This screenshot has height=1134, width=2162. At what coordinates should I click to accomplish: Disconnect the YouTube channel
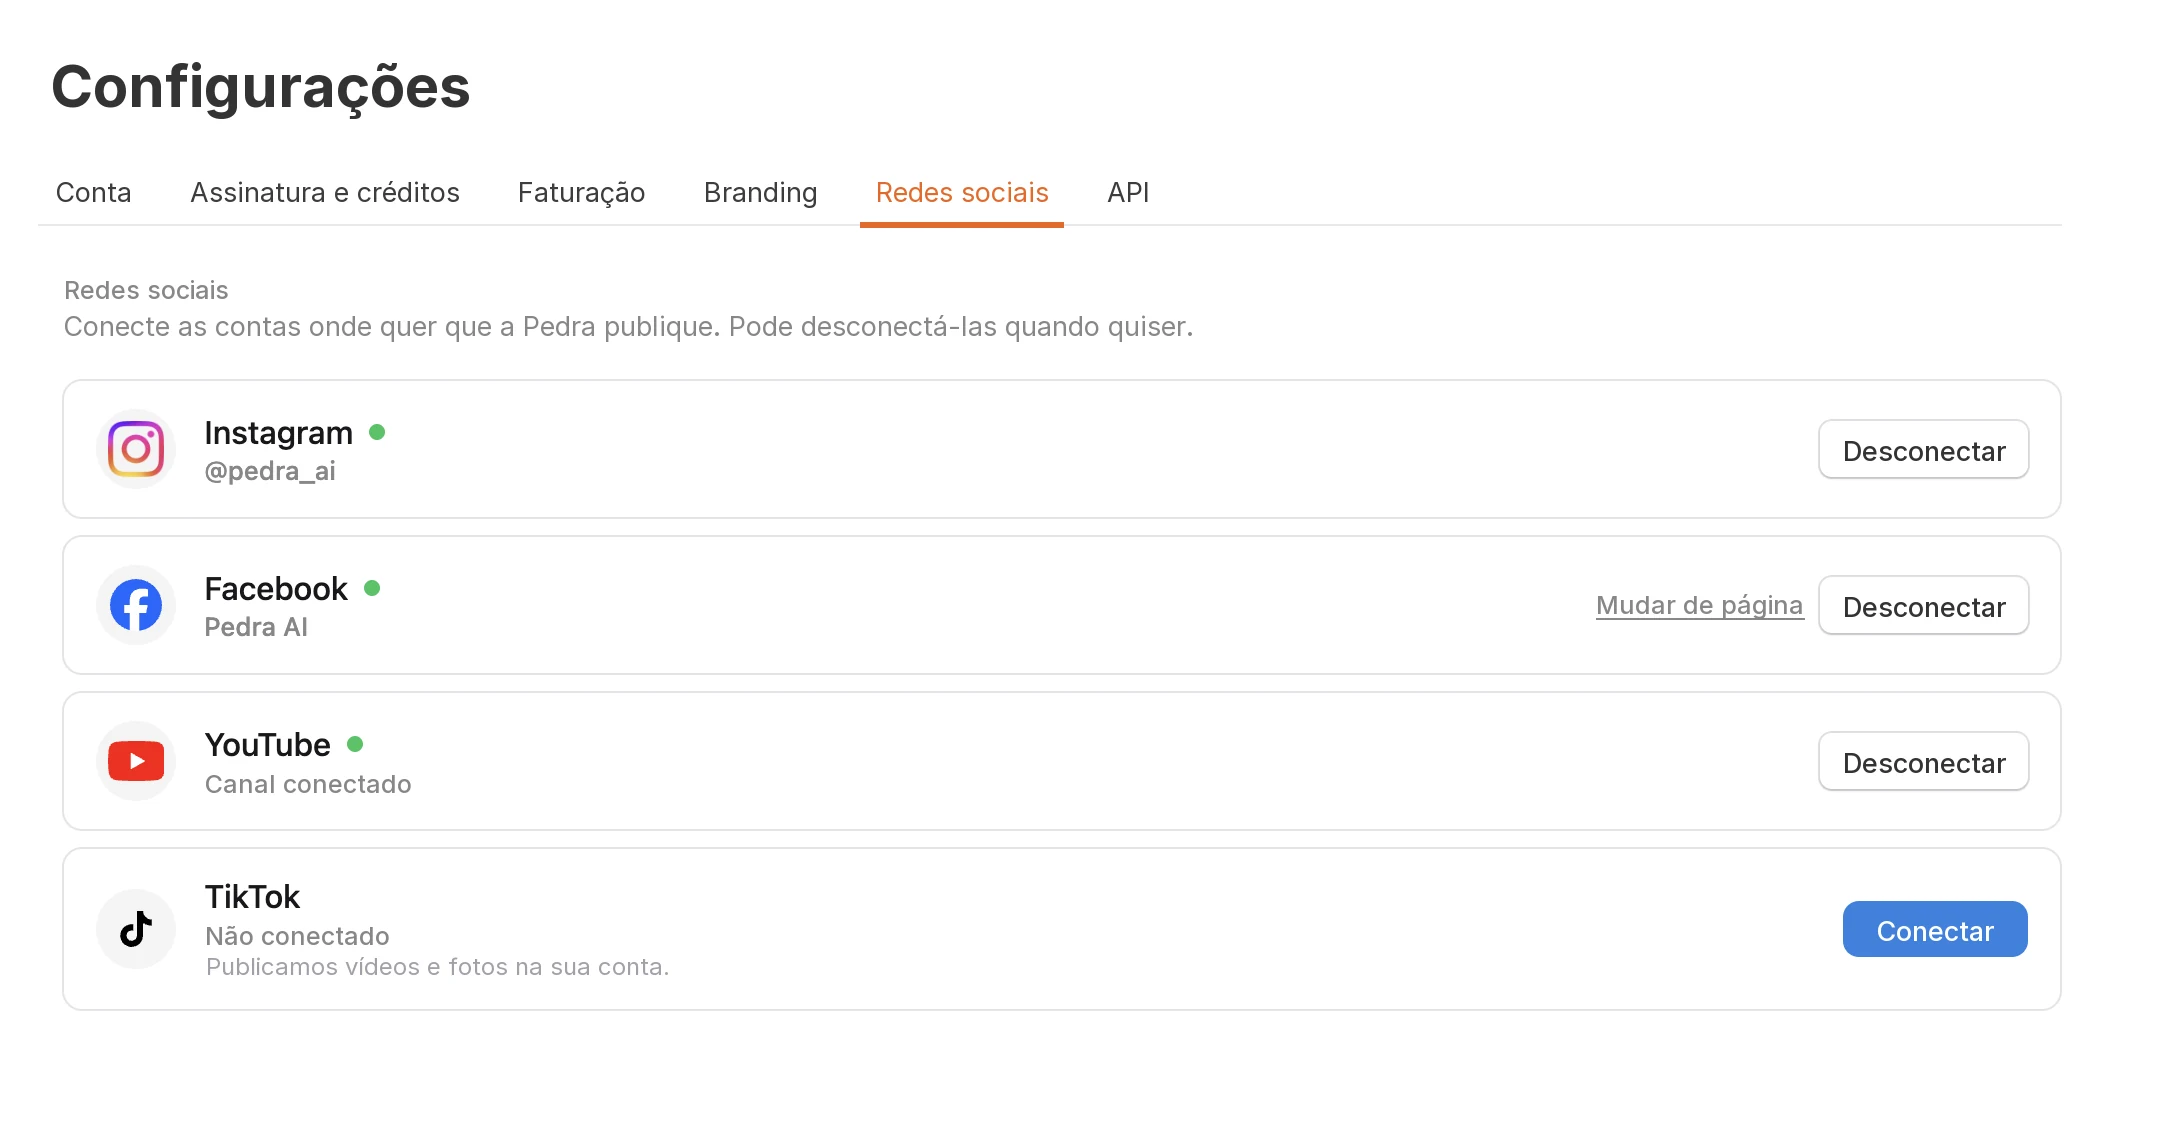click(1923, 762)
